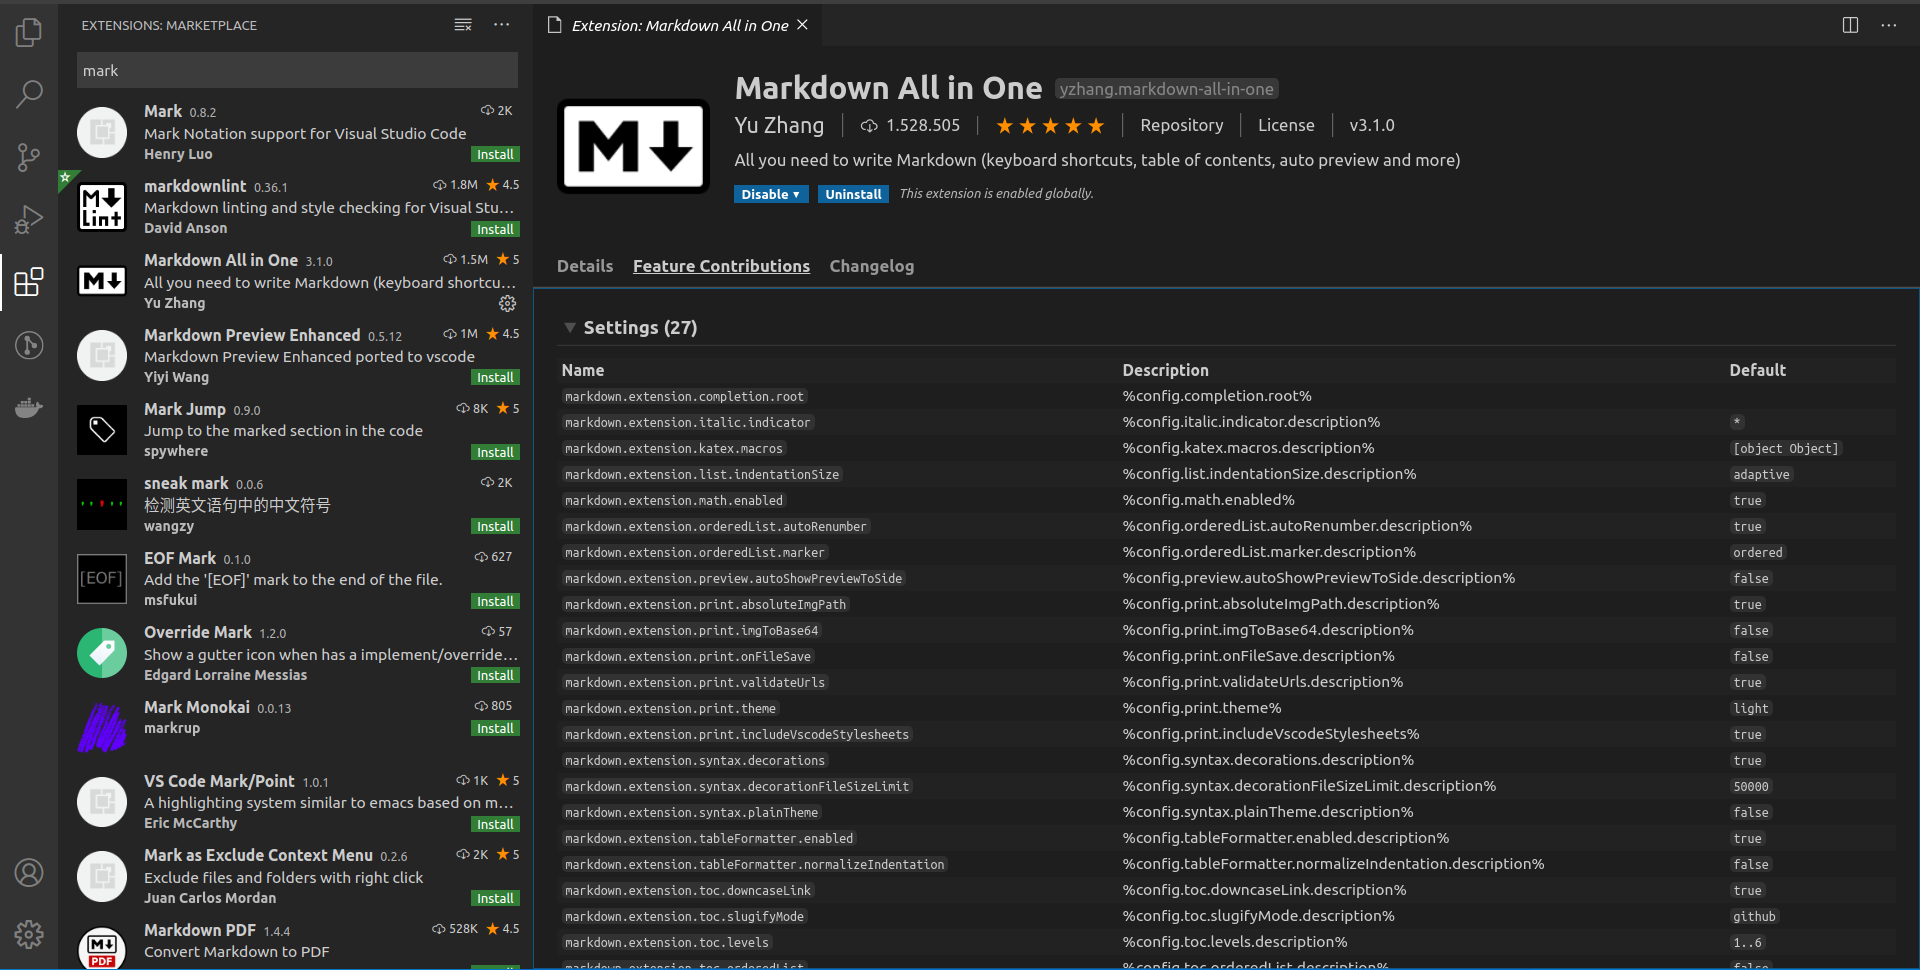Click setting 'markdown.extension.print.theme'
The height and width of the screenshot is (970, 1920).
coord(670,709)
